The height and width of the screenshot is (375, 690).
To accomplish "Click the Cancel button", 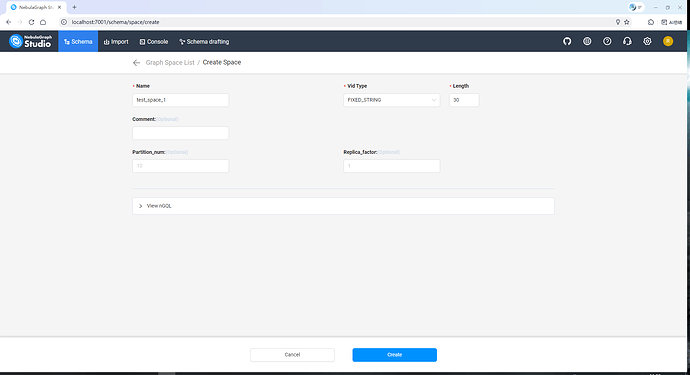I will 292,355.
